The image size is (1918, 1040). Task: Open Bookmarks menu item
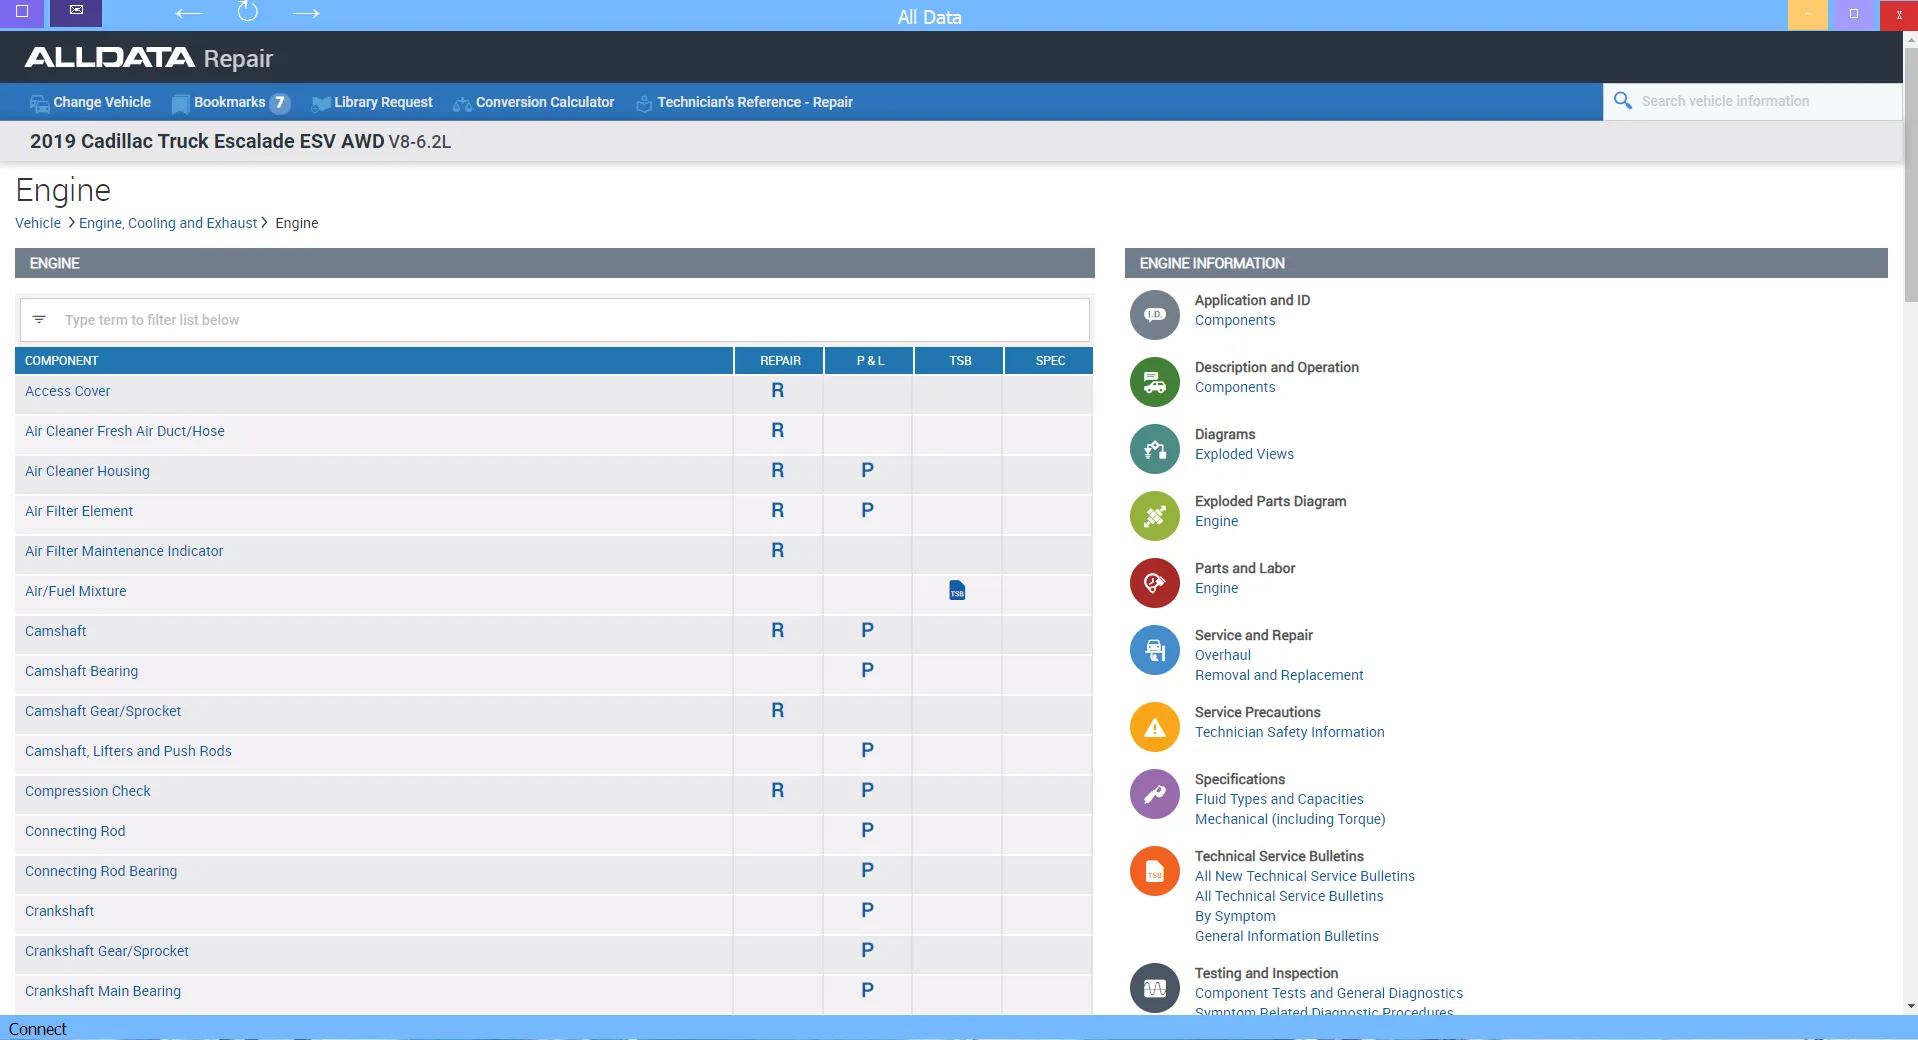click(x=230, y=102)
